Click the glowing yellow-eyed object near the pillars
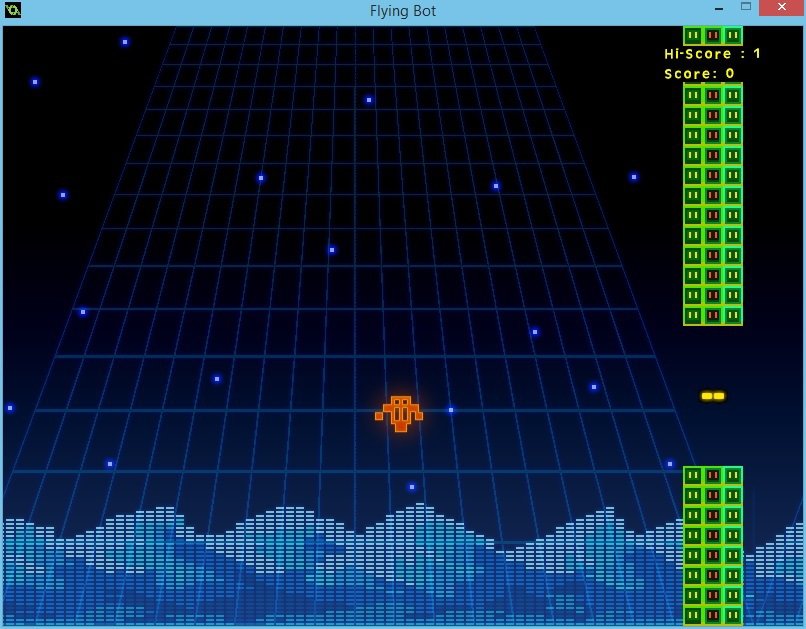This screenshot has height=629, width=806. pos(712,396)
